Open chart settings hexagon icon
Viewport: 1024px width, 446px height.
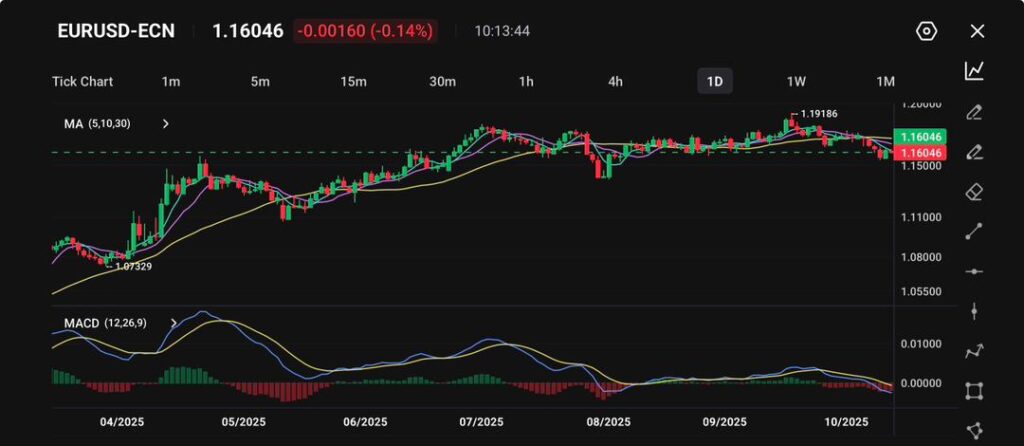pyautogui.click(x=926, y=31)
